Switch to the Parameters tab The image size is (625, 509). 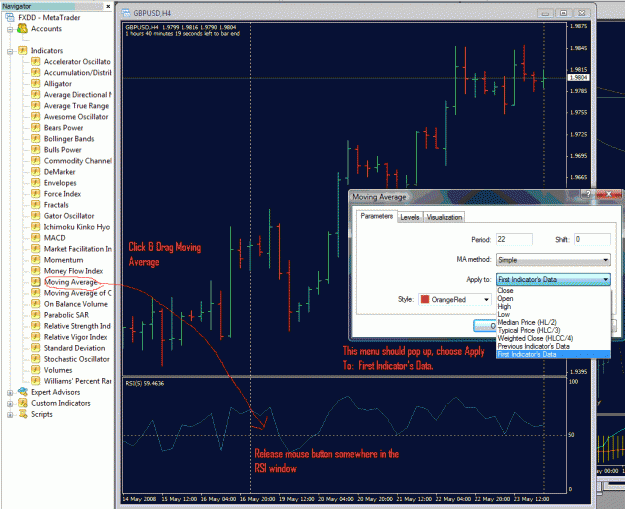[376, 216]
